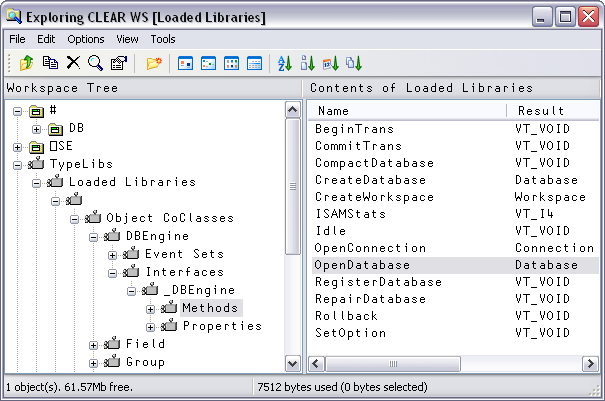This screenshot has height=401, width=605.
Task: Click the Properties toolbar icon
Action: [x=118, y=63]
